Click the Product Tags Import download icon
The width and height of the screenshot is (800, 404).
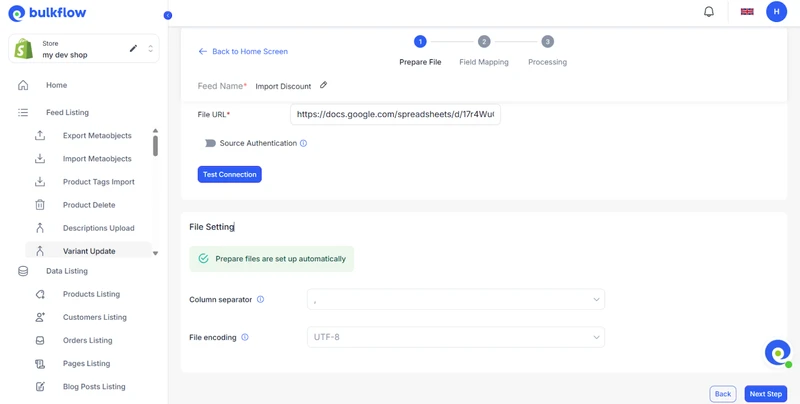40,182
